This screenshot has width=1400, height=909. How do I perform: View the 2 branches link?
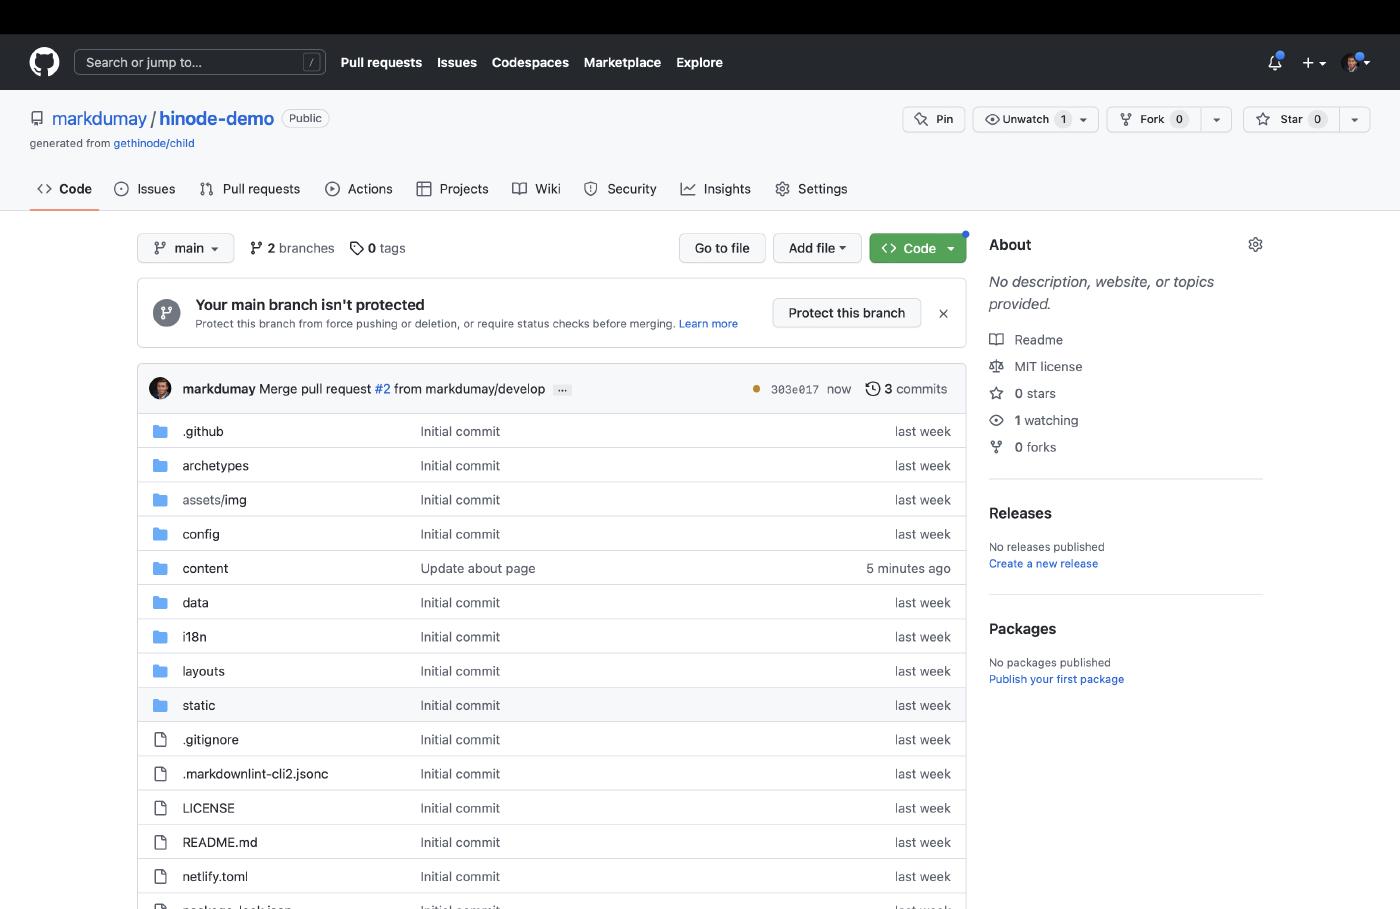292,248
